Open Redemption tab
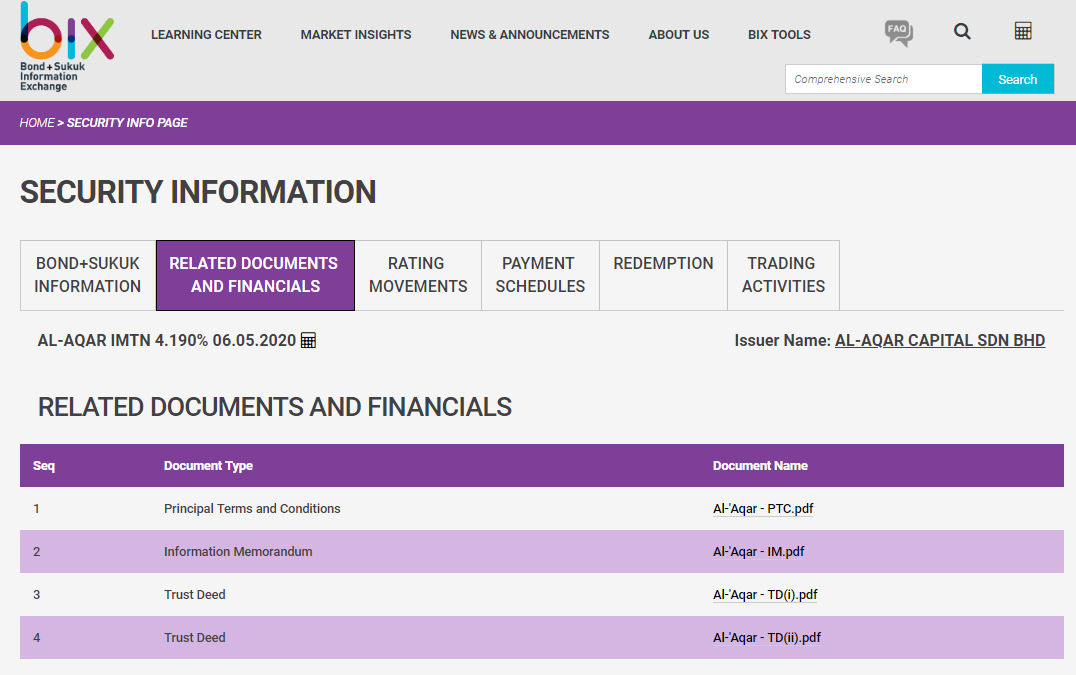The image size is (1076, 675). pos(664,275)
